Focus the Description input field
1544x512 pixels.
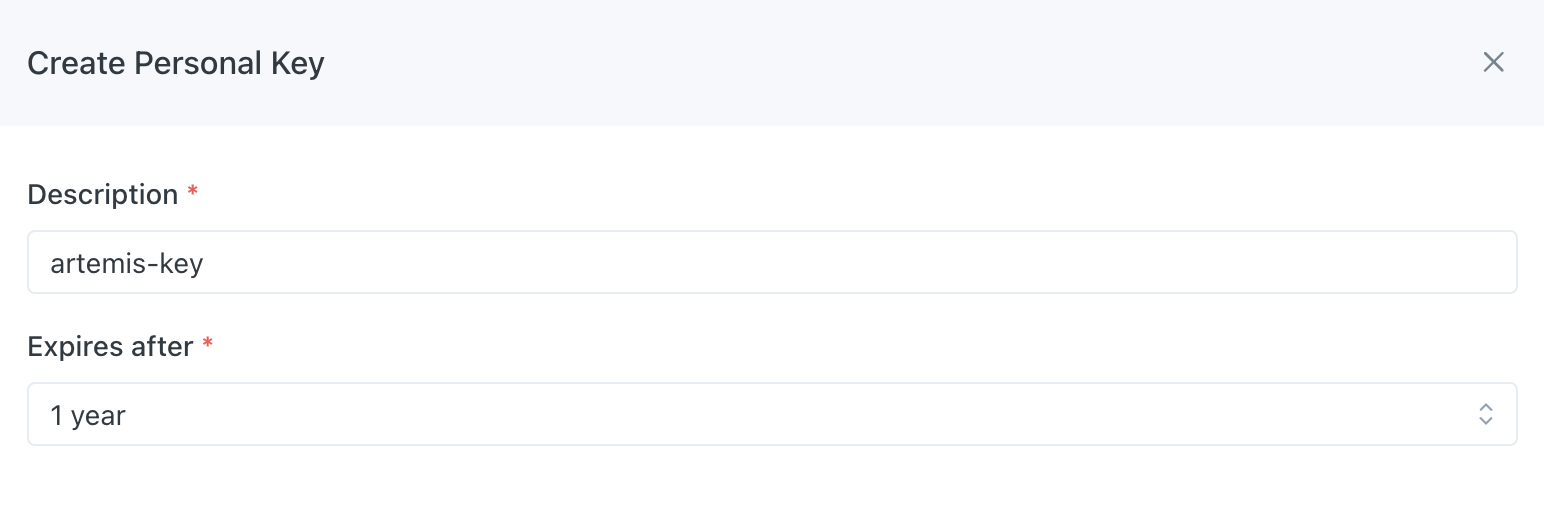(771, 262)
